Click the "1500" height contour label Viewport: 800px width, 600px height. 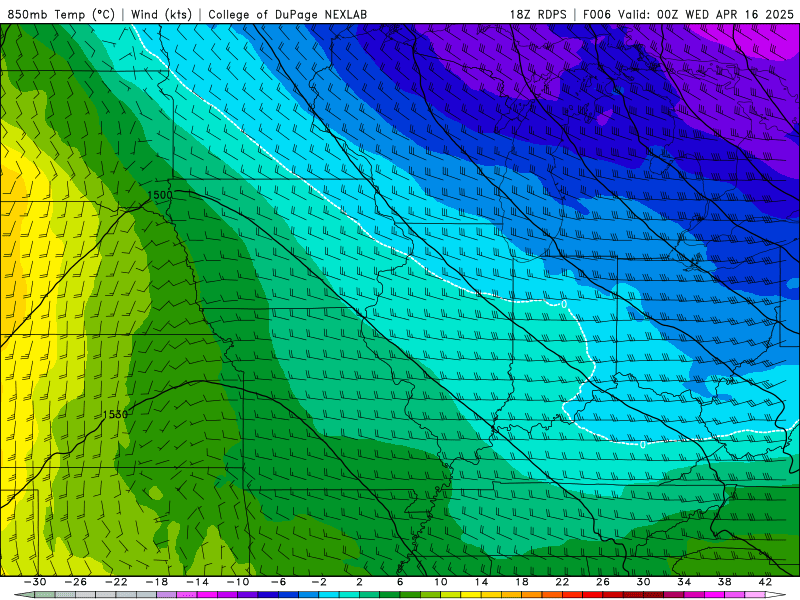(160, 195)
